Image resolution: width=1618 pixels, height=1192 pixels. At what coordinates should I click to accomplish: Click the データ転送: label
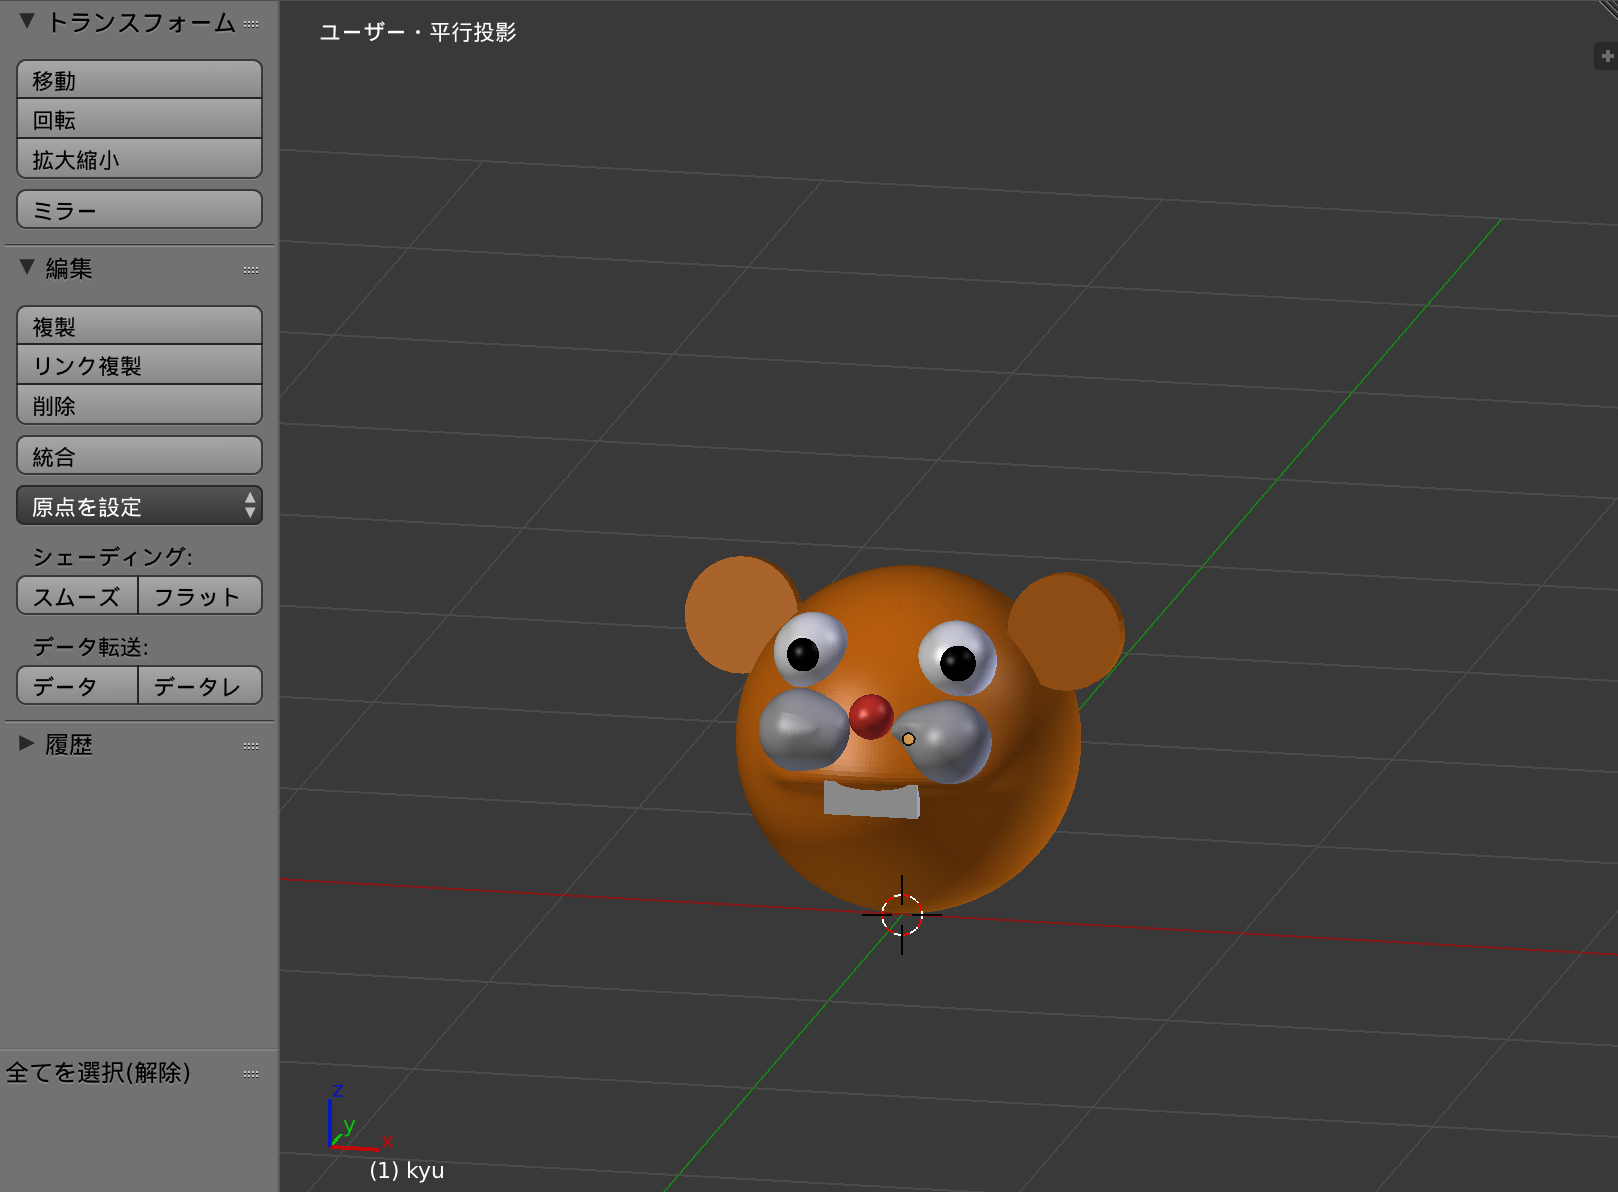90,647
